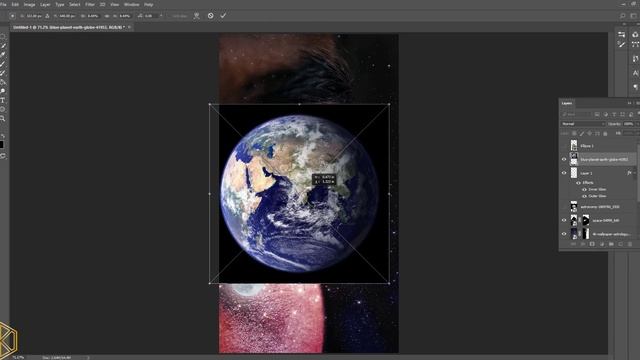Viewport: 640px width, 360px height.
Task: Click the Opacity value field
Action: [629, 124]
